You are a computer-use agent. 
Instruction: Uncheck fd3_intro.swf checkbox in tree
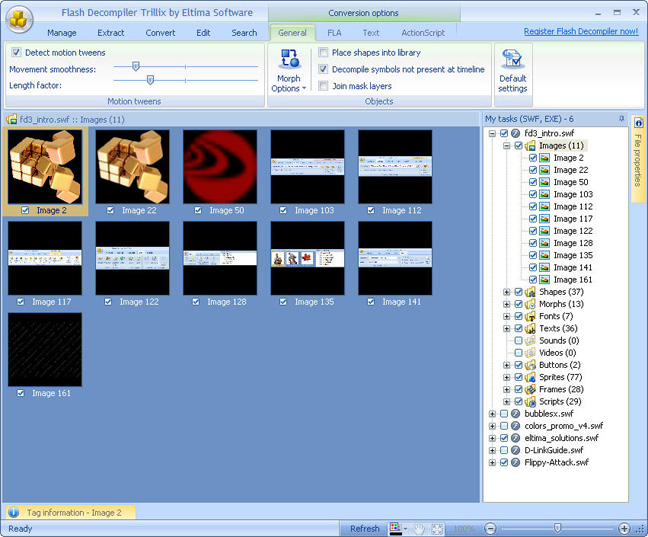(504, 133)
